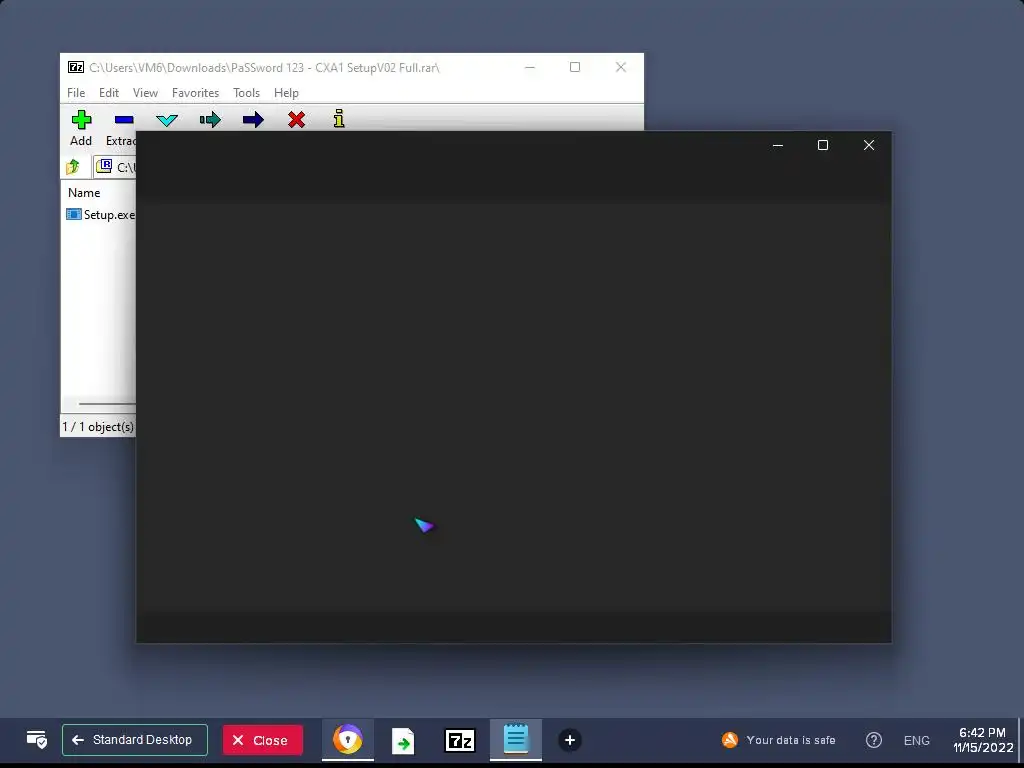This screenshot has width=1024, height=768.
Task: Click the horizontal scrollbar in 7-Zip list
Action: (107, 404)
